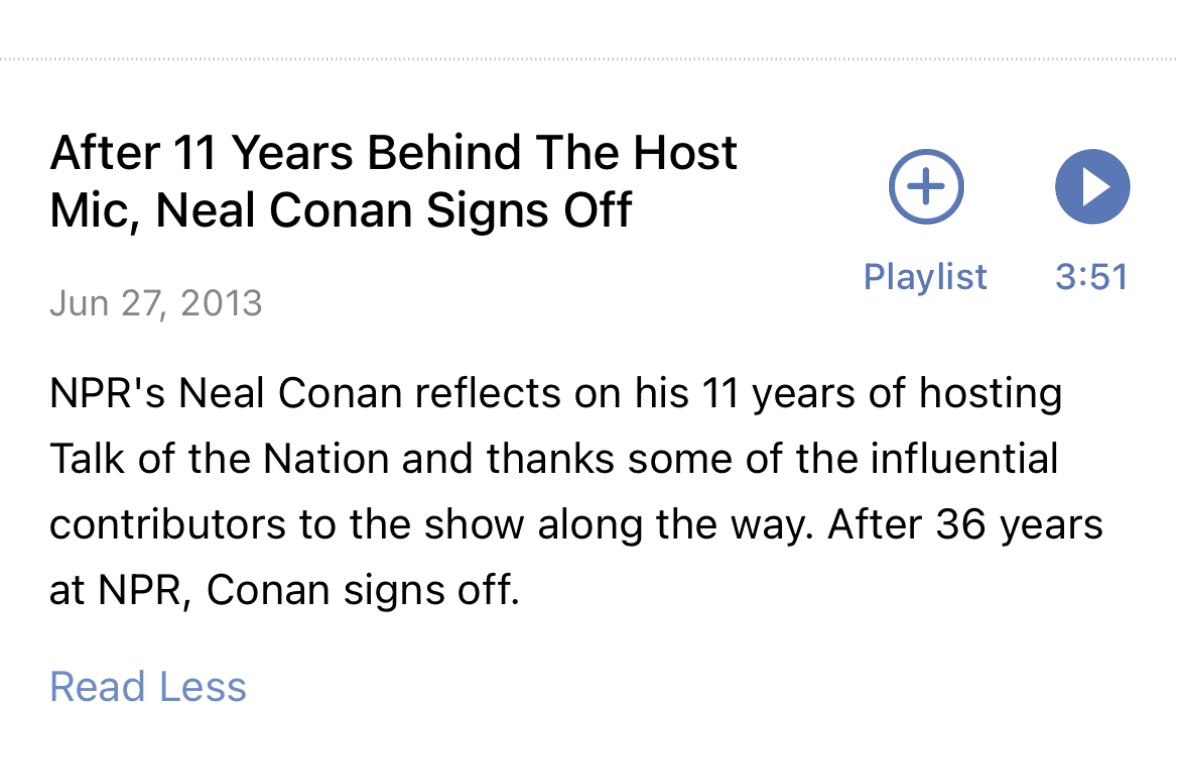Click the plus sign inside the outlined circle
This screenshot has height=773, width=1179.
[926, 186]
